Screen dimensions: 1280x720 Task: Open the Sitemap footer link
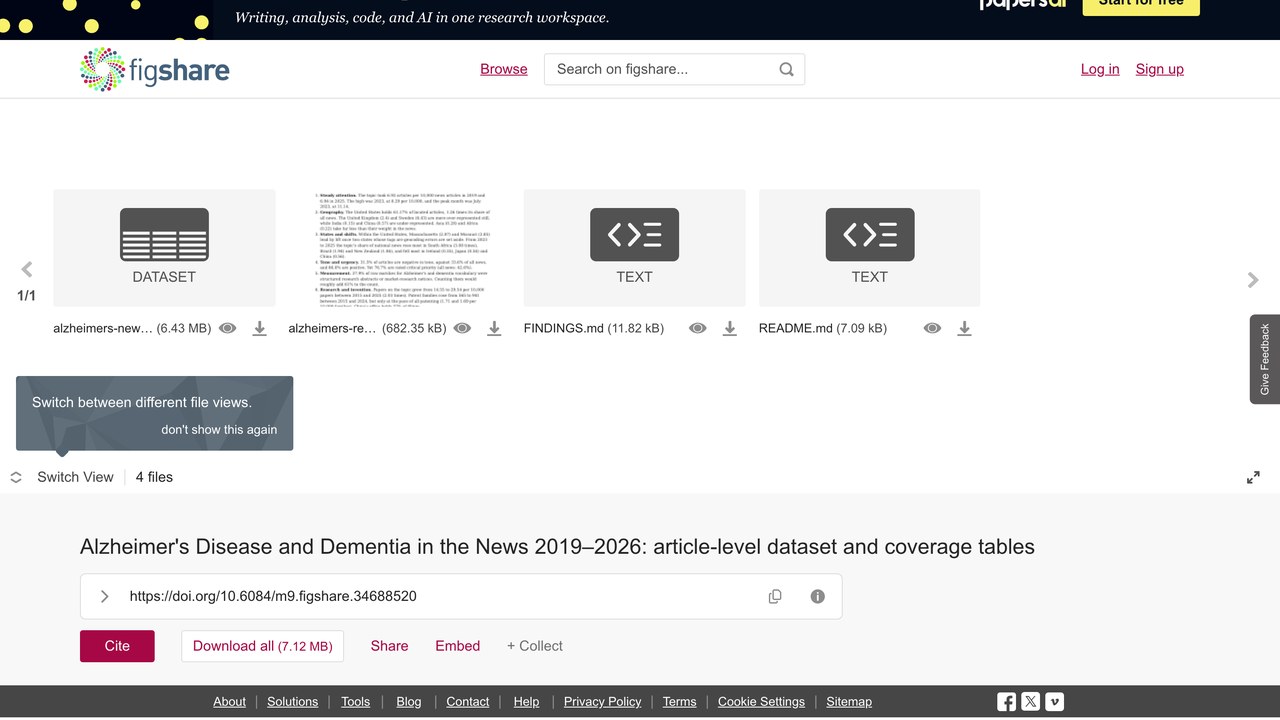click(x=849, y=702)
